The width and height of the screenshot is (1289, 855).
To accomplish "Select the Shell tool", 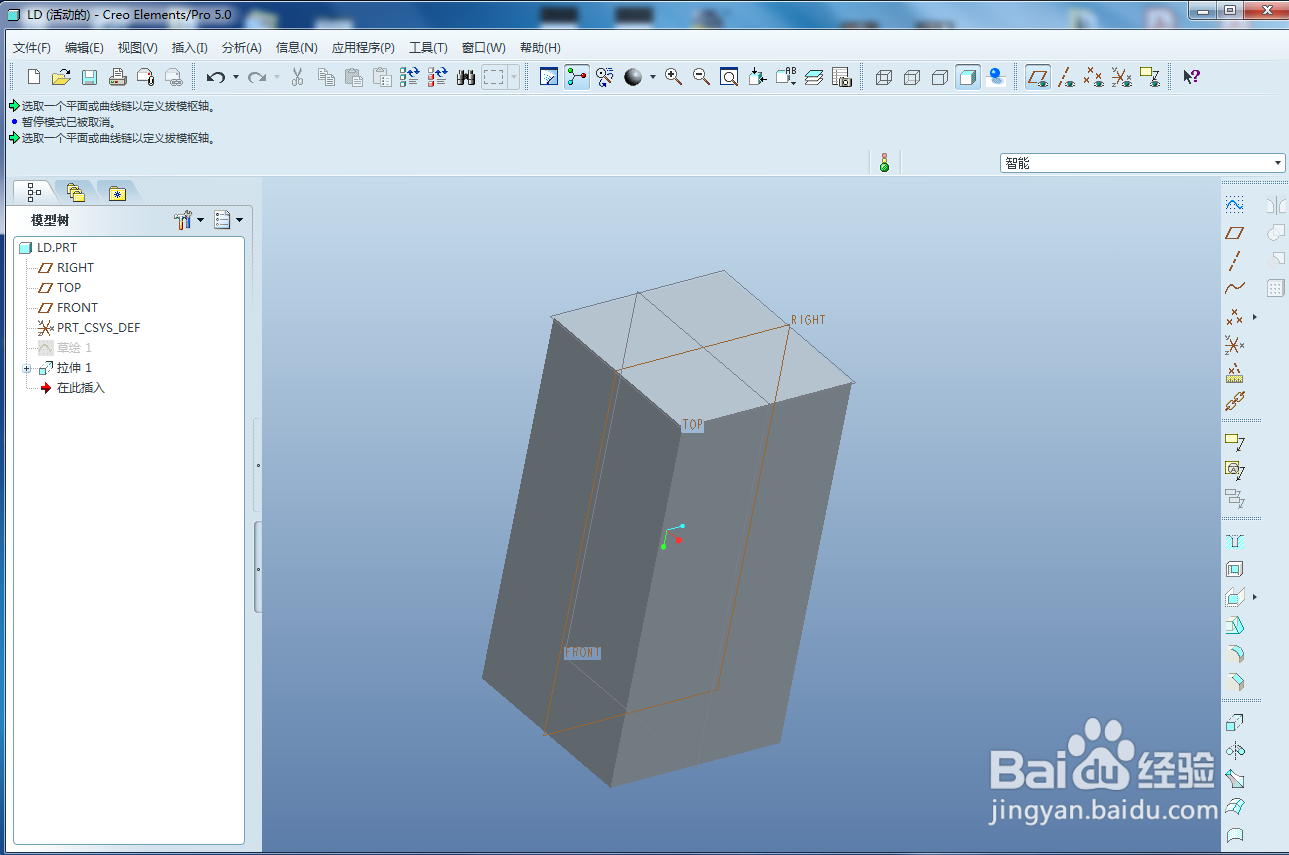I will tap(1234, 569).
